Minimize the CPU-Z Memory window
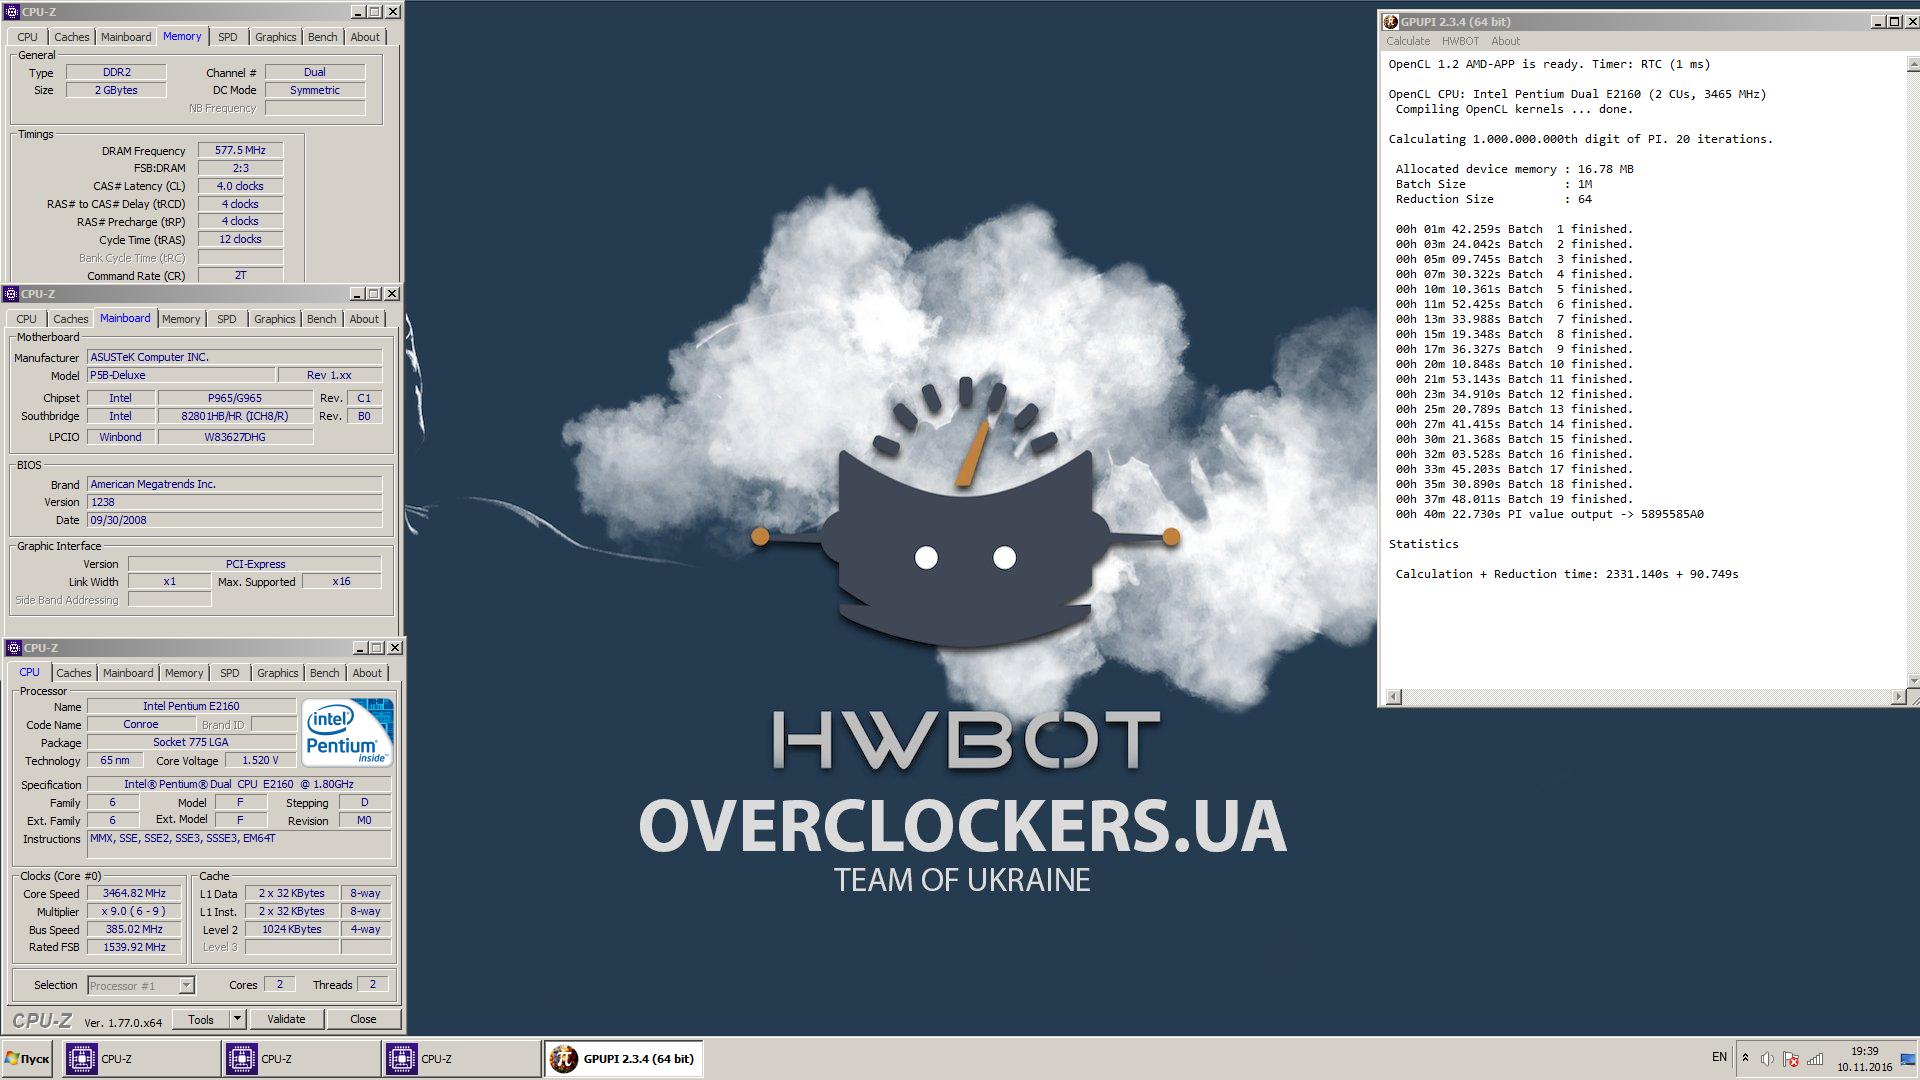 click(357, 12)
